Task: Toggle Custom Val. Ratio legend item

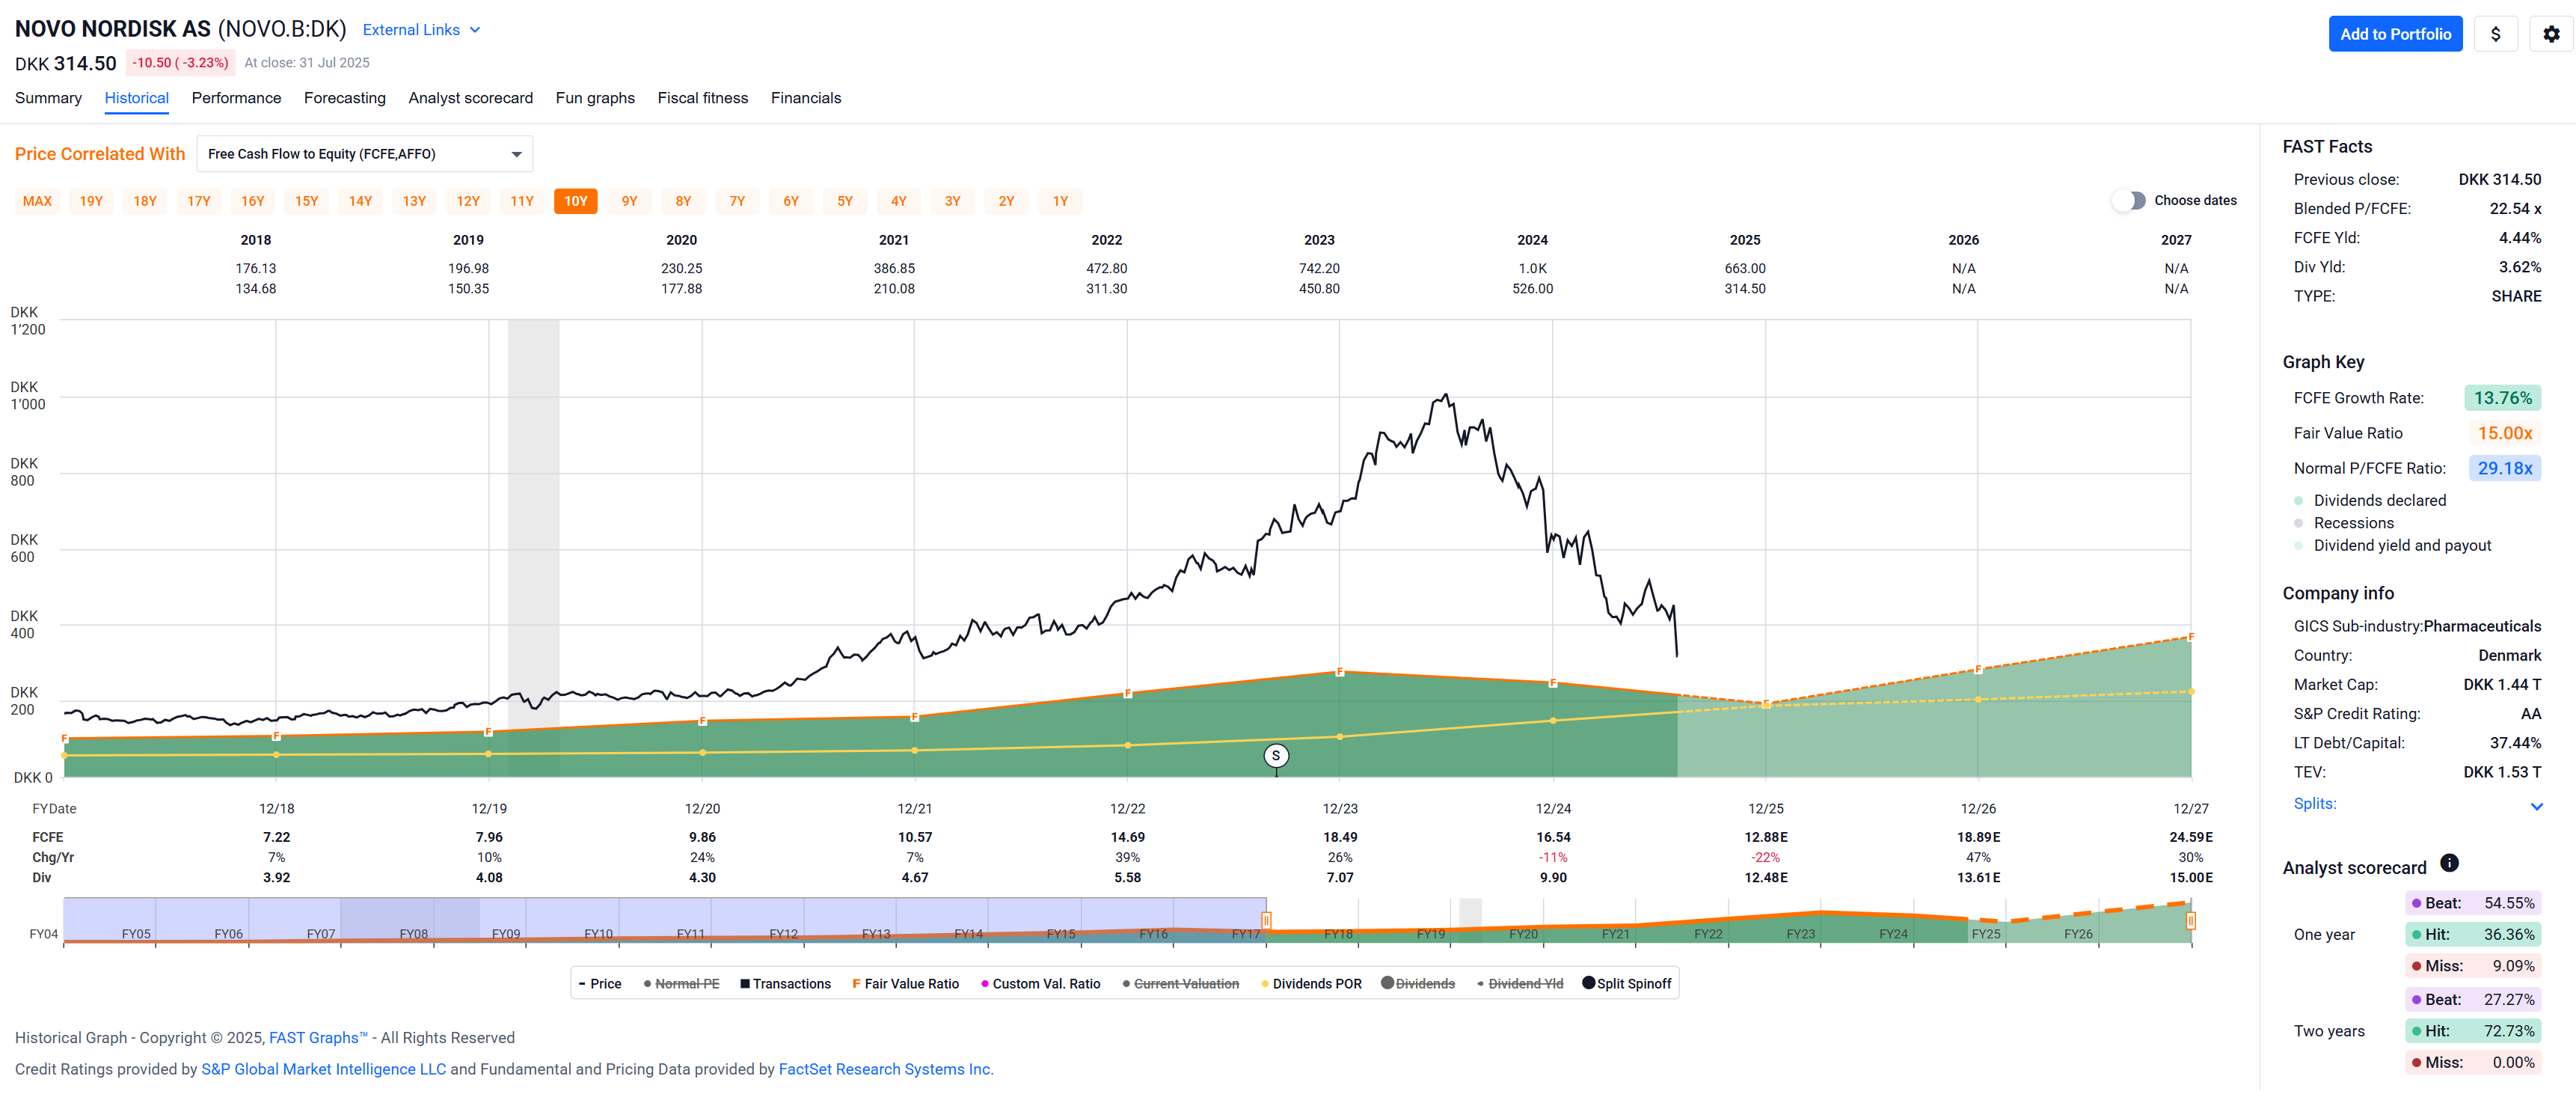Action: (1040, 984)
